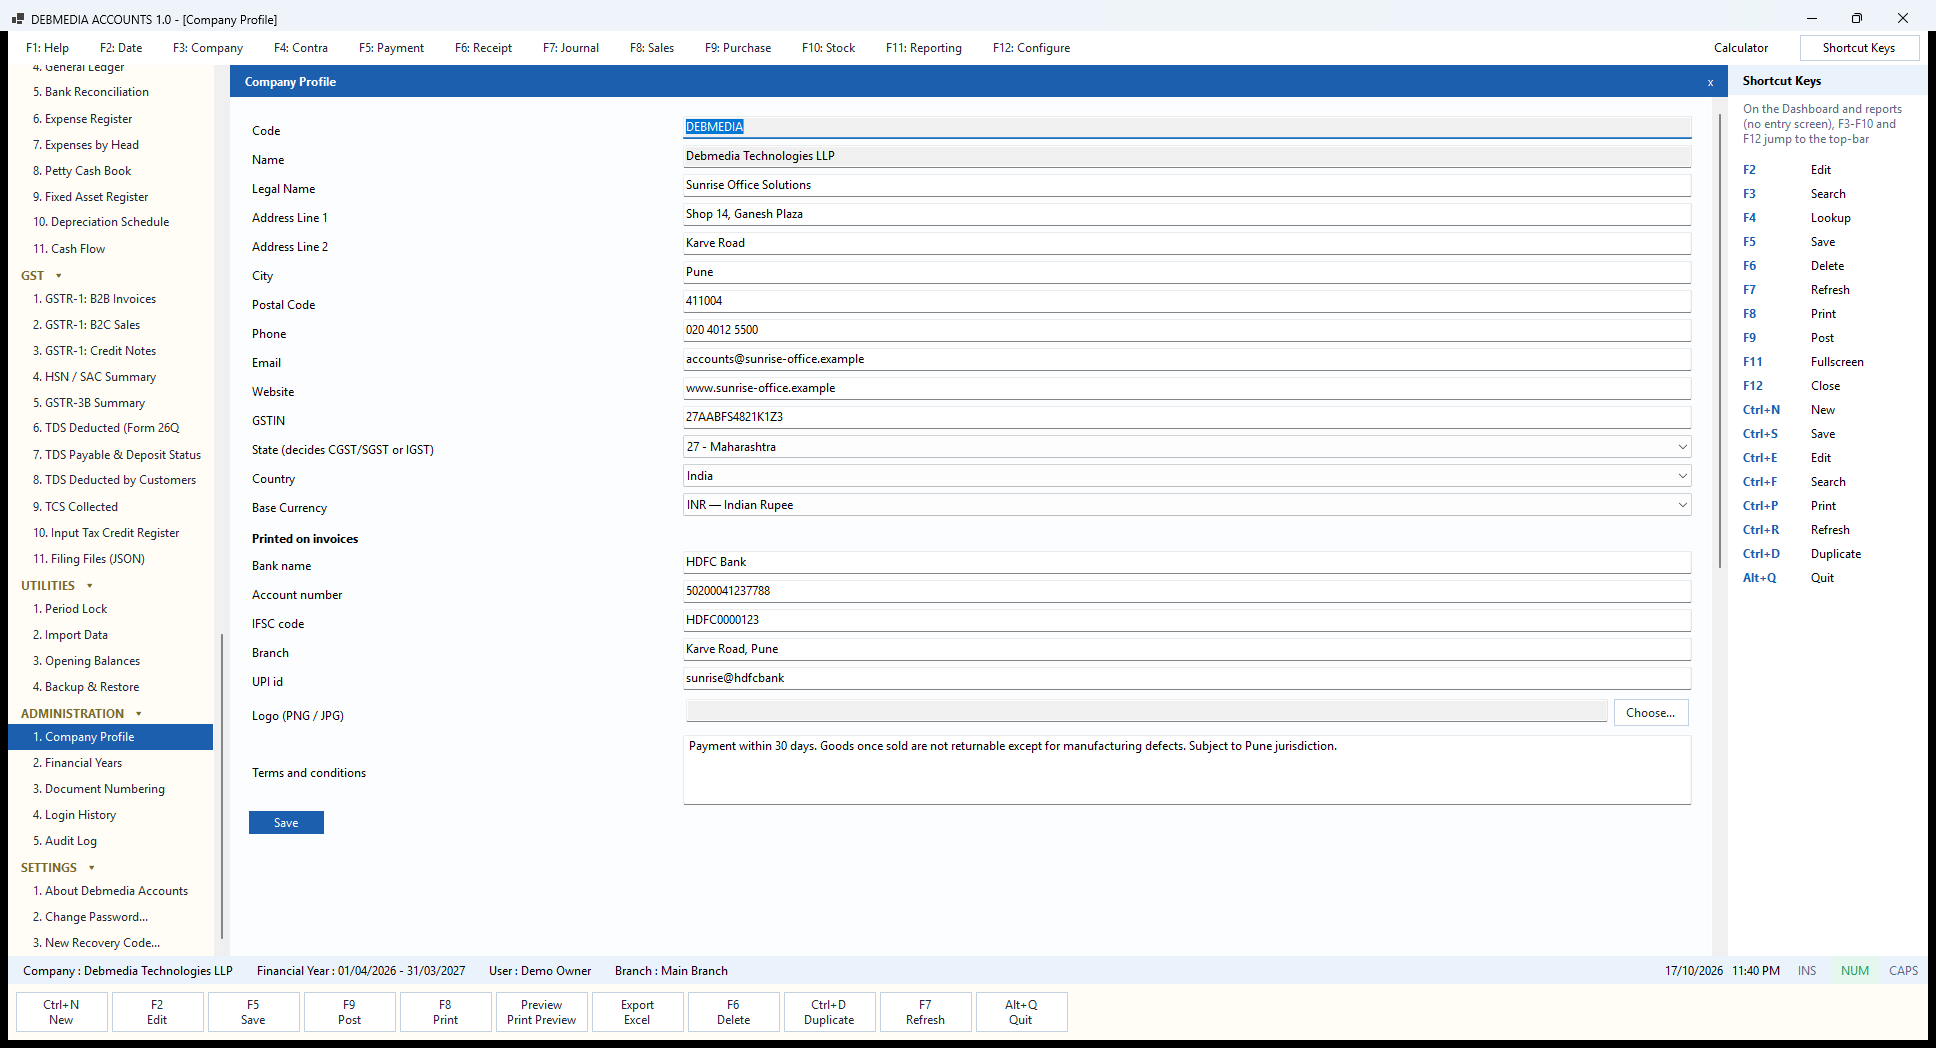1936x1048 pixels.
Task: Click the IFSC code input field
Action: tap(1187, 620)
